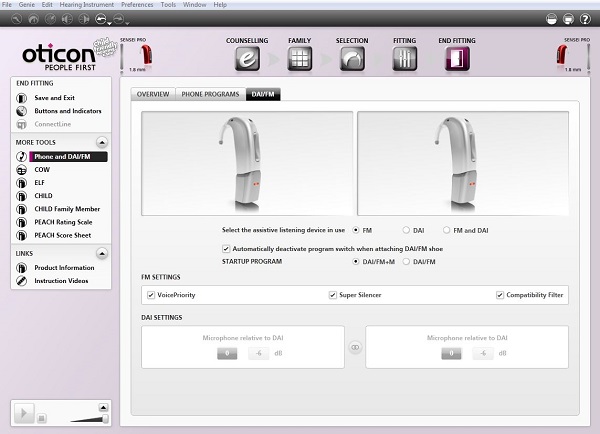Go to the Family step icon
This screenshot has width=600, height=434.
[299, 58]
